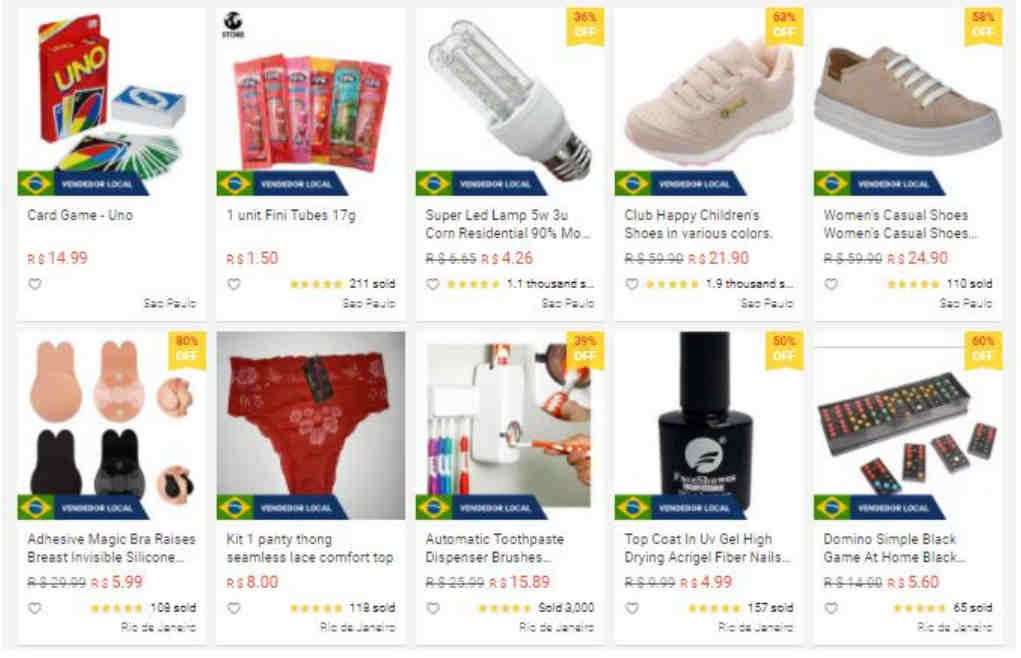
Task: Tap heart icon on Women's Casual Shoes
Action: pyautogui.click(x=832, y=284)
